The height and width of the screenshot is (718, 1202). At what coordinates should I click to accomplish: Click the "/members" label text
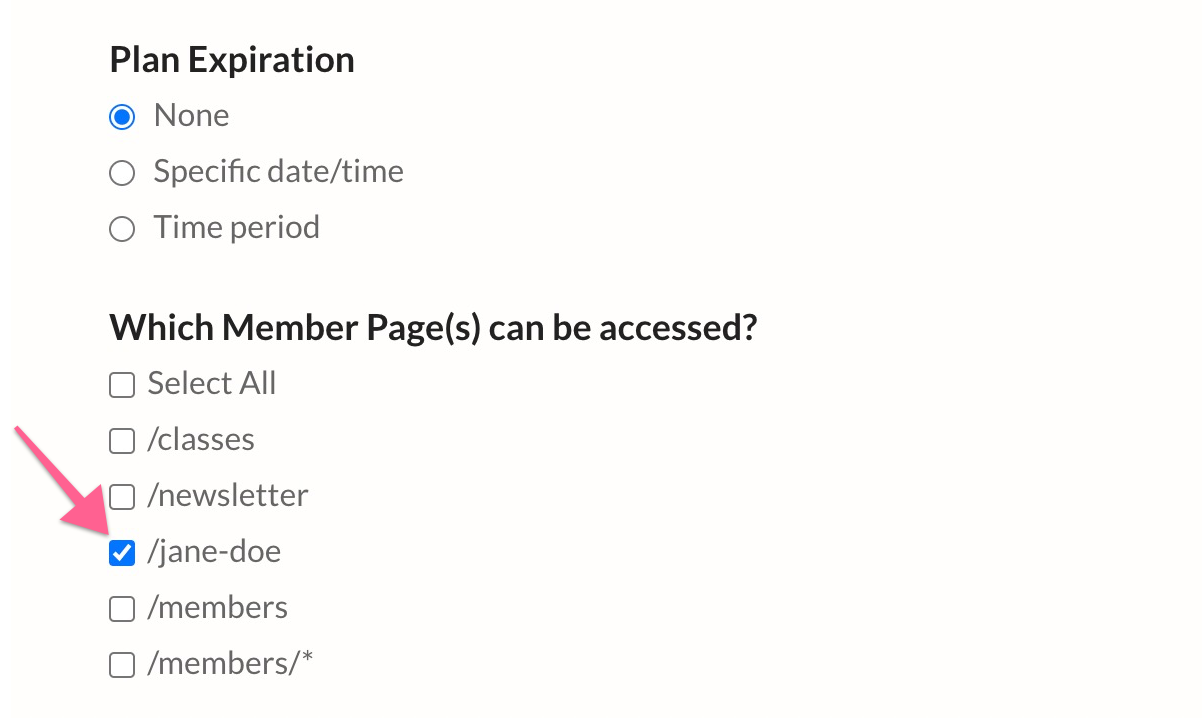(x=217, y=607)
